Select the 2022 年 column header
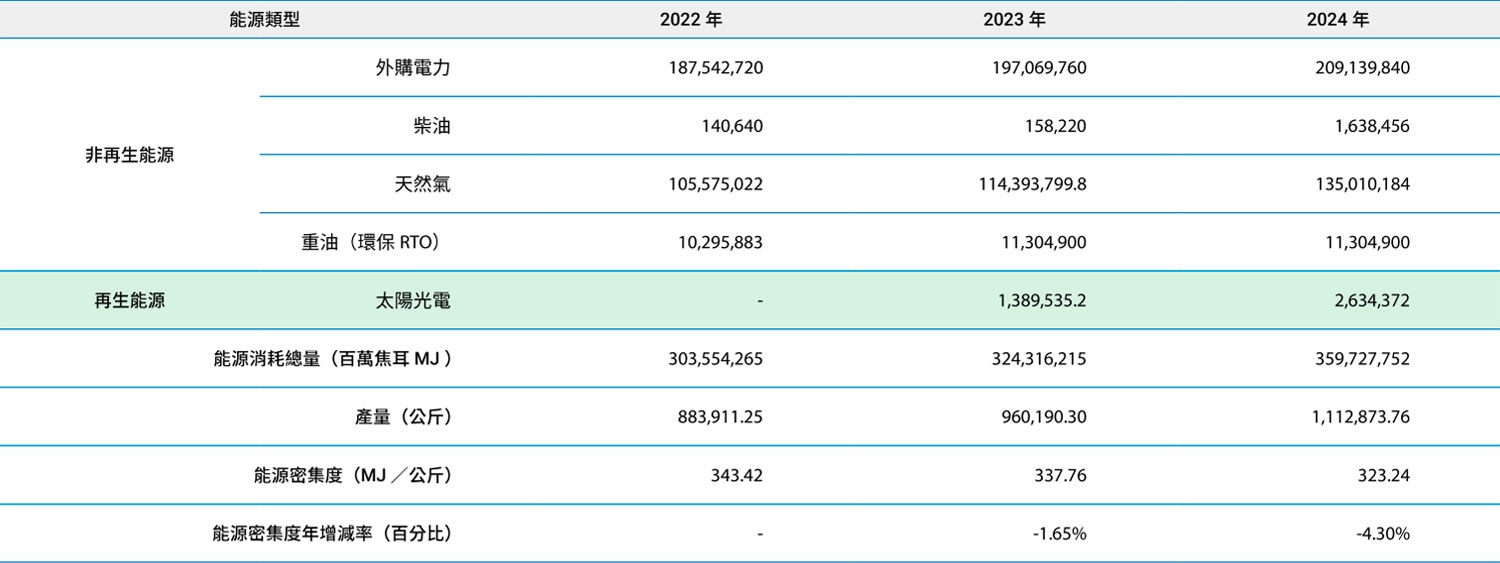 (x=691, y=20)
